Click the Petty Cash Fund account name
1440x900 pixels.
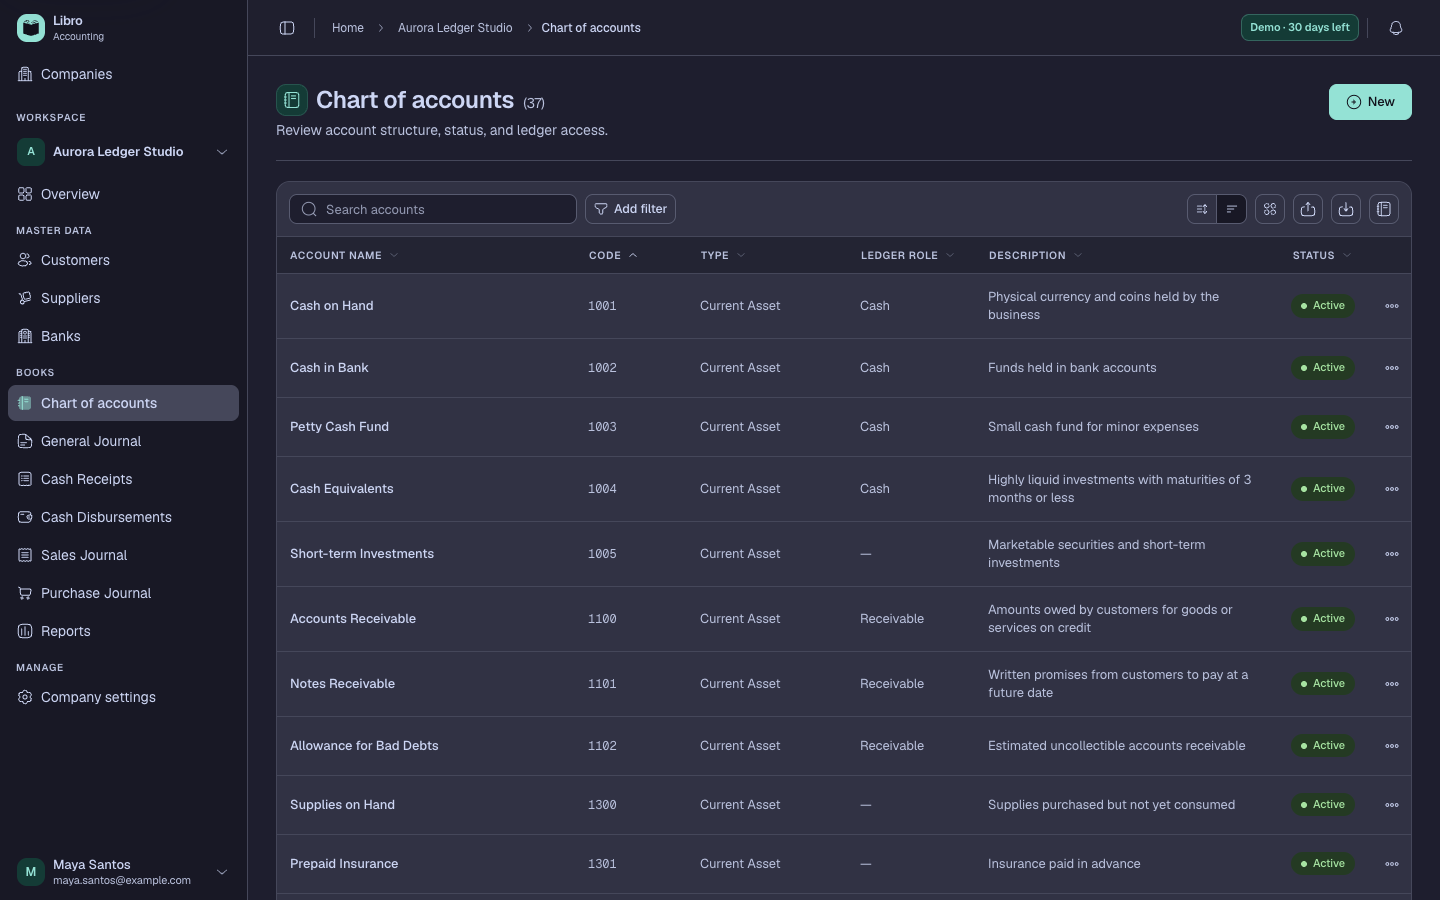click(339, 427)
